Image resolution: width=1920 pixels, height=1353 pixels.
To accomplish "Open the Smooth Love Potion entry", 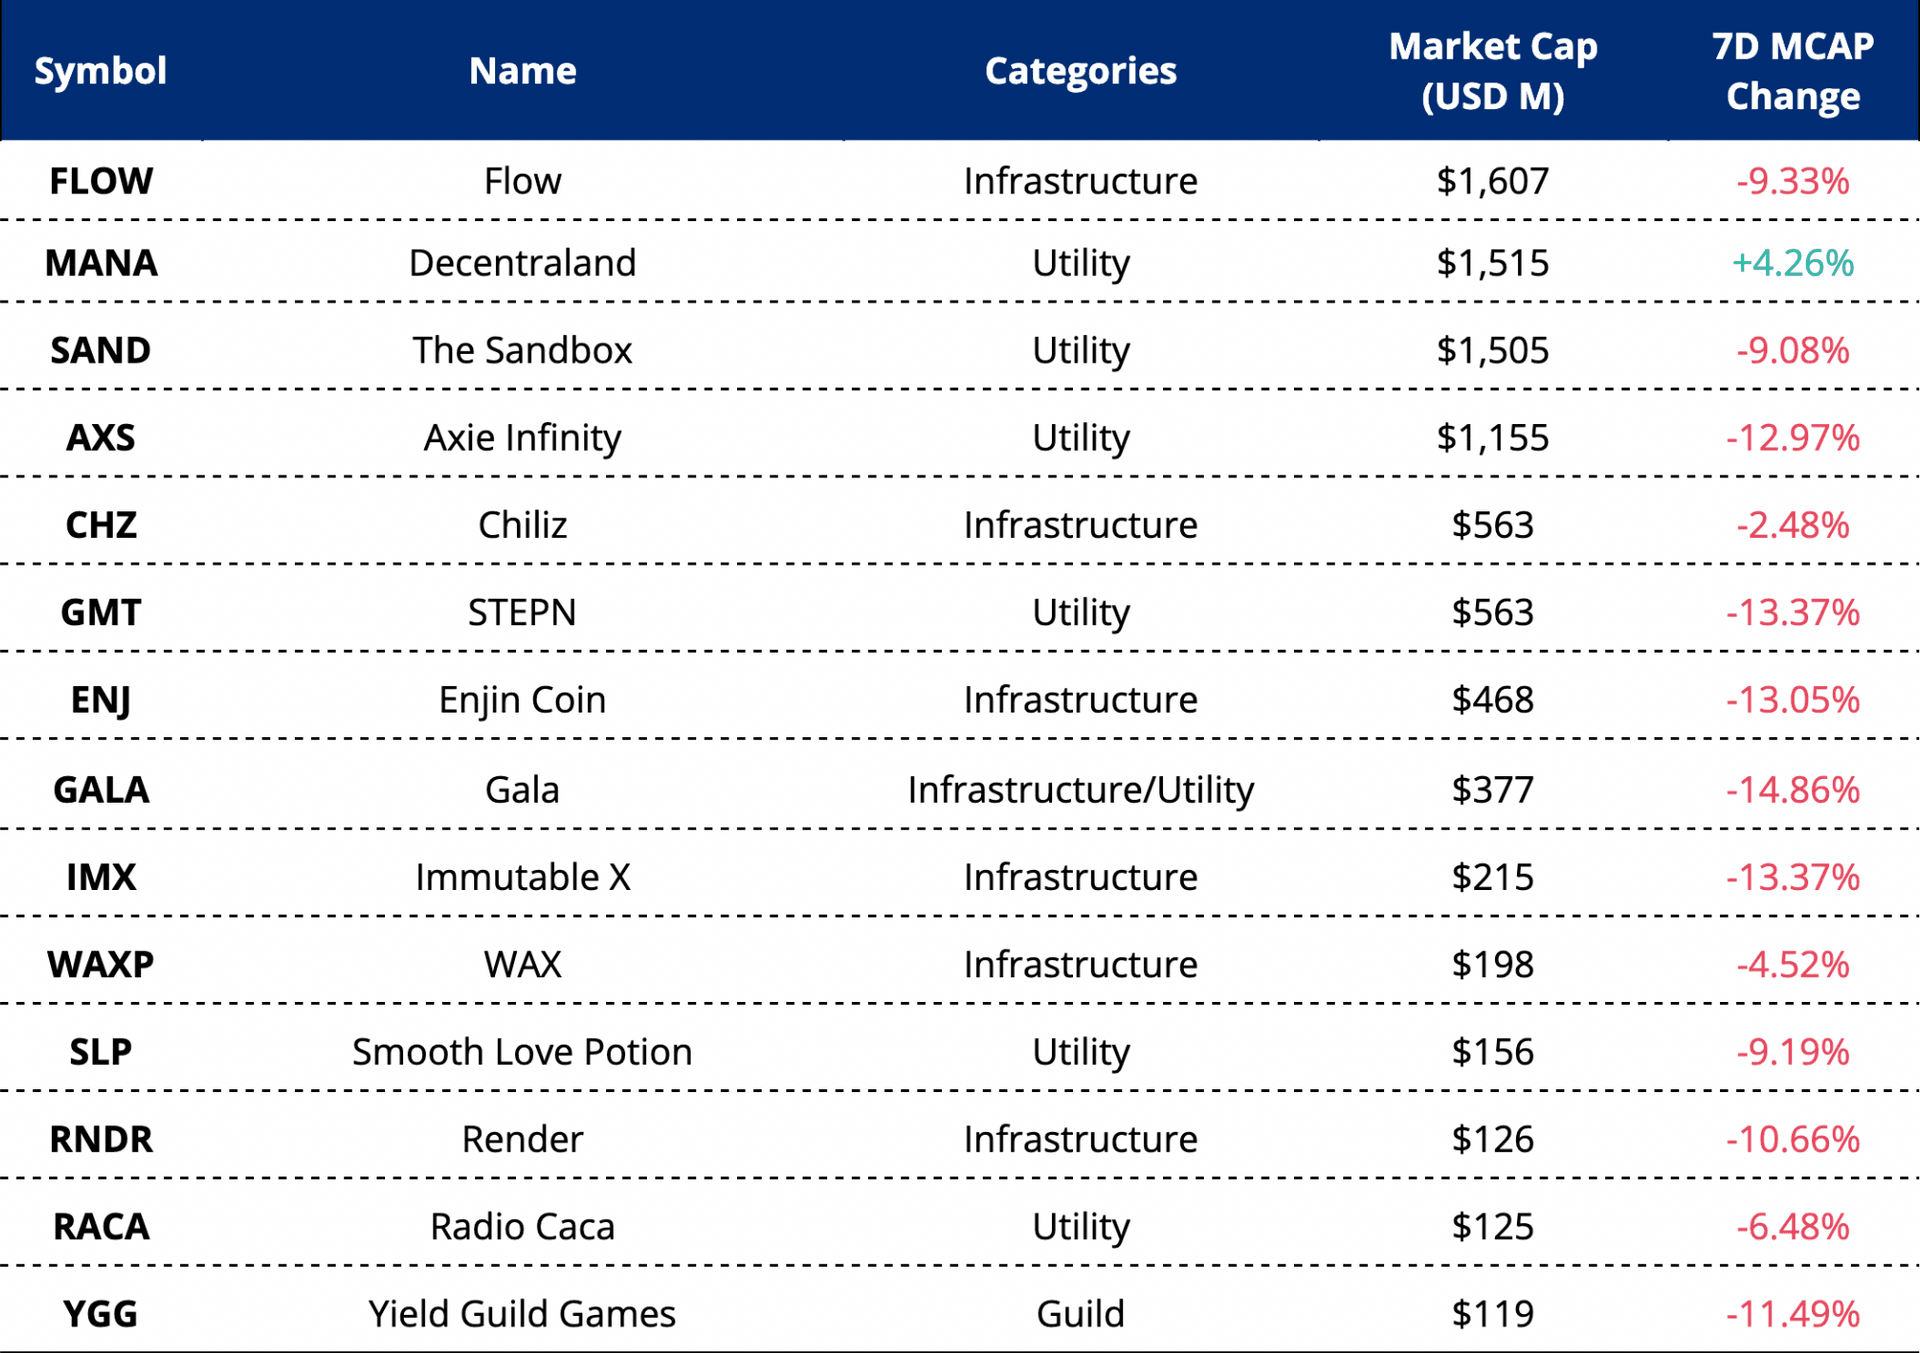I will point(522,1052).
